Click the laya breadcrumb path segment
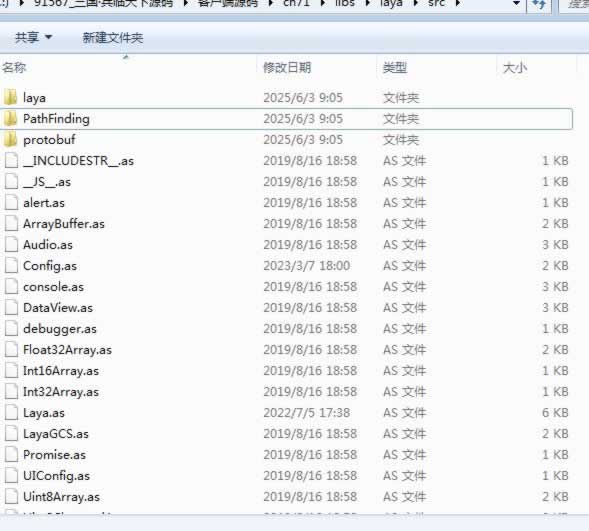Image resolution: width=589 pixels, height=531 pixels. [391, 4]
